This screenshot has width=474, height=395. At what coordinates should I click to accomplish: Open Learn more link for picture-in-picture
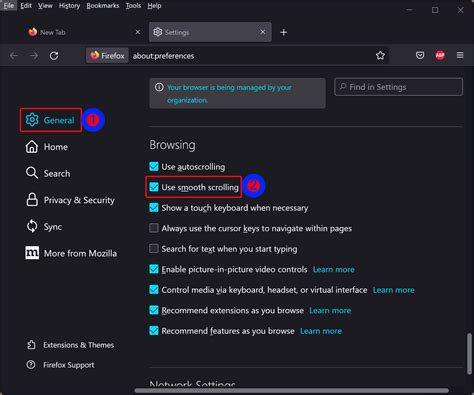click(334, 269)
